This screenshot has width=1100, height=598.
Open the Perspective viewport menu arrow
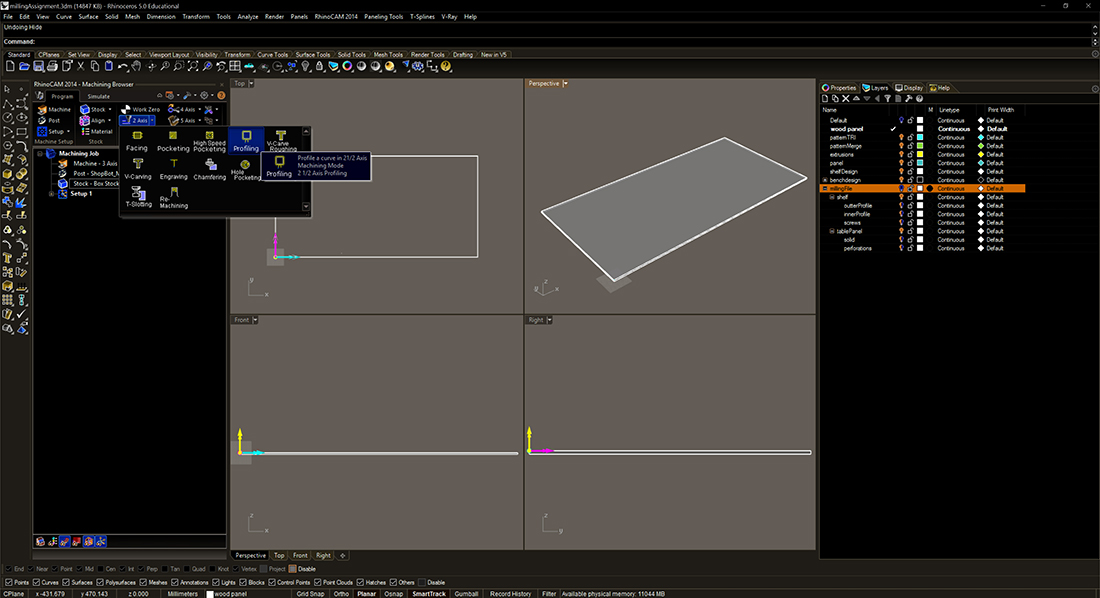coord(565,84)
